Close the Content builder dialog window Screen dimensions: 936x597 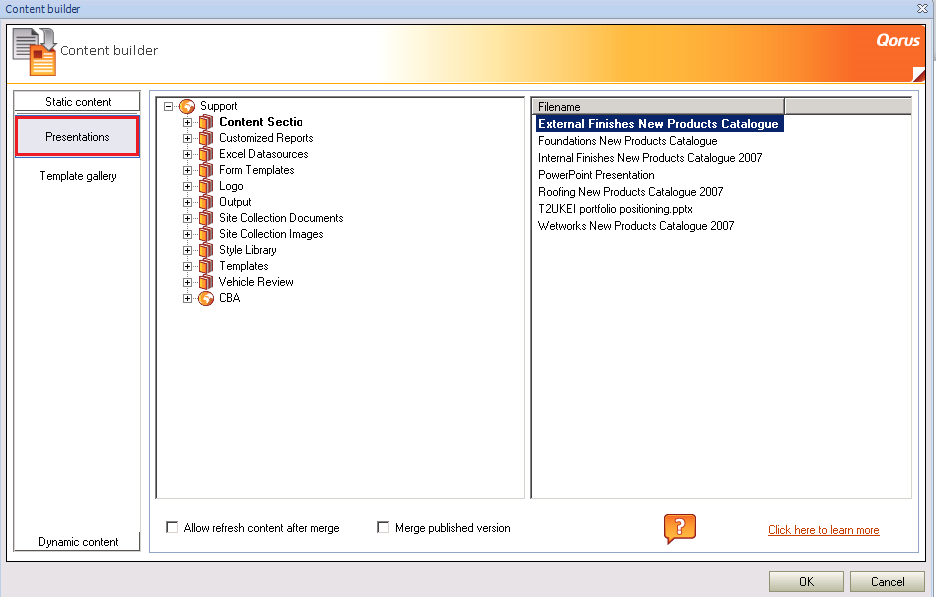(922, 8)
